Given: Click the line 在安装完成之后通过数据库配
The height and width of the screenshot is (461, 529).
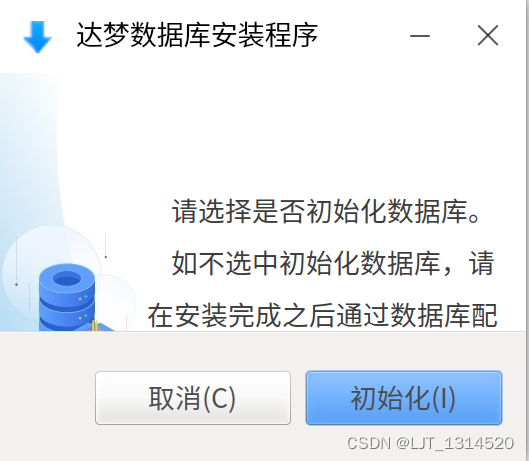Looking at the screenshot, I should (323, 316).
